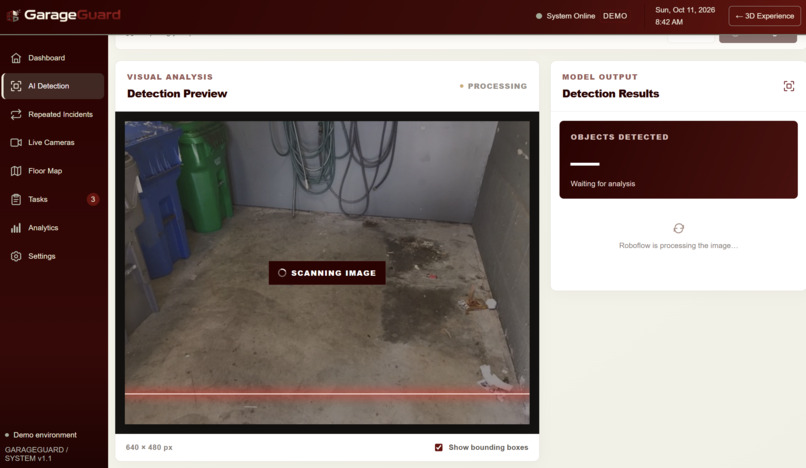
Task: Click the 8:42 AM time display
Action: [x=669, y=22]
